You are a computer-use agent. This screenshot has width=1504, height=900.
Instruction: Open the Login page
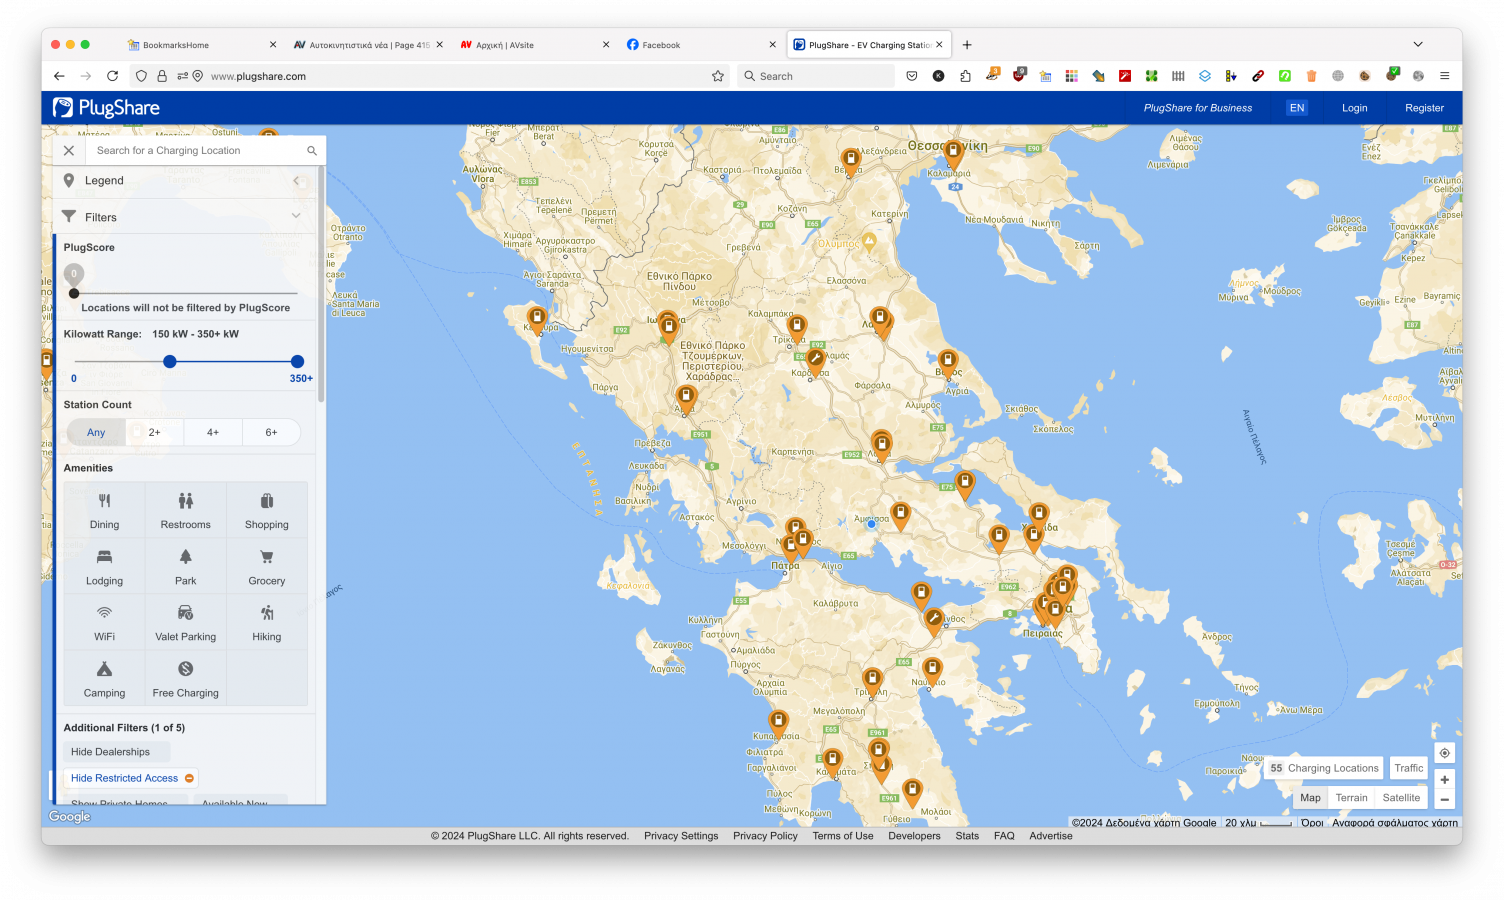pos(1355,108)
